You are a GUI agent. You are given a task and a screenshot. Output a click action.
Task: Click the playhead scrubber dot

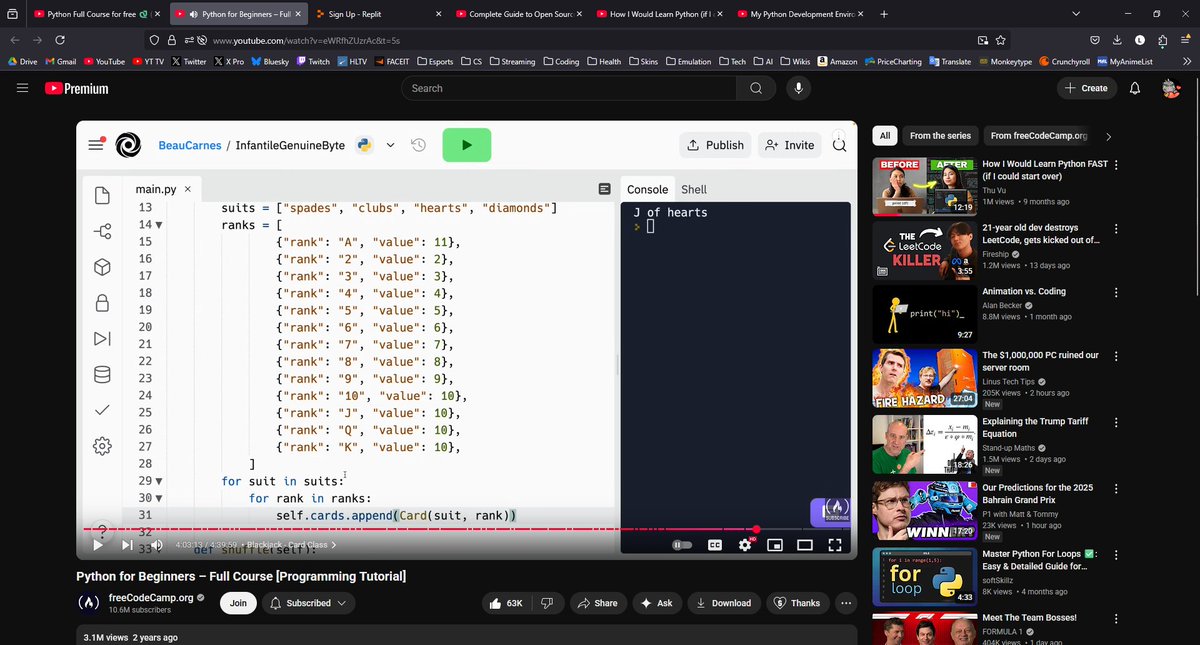click(756, 529)
